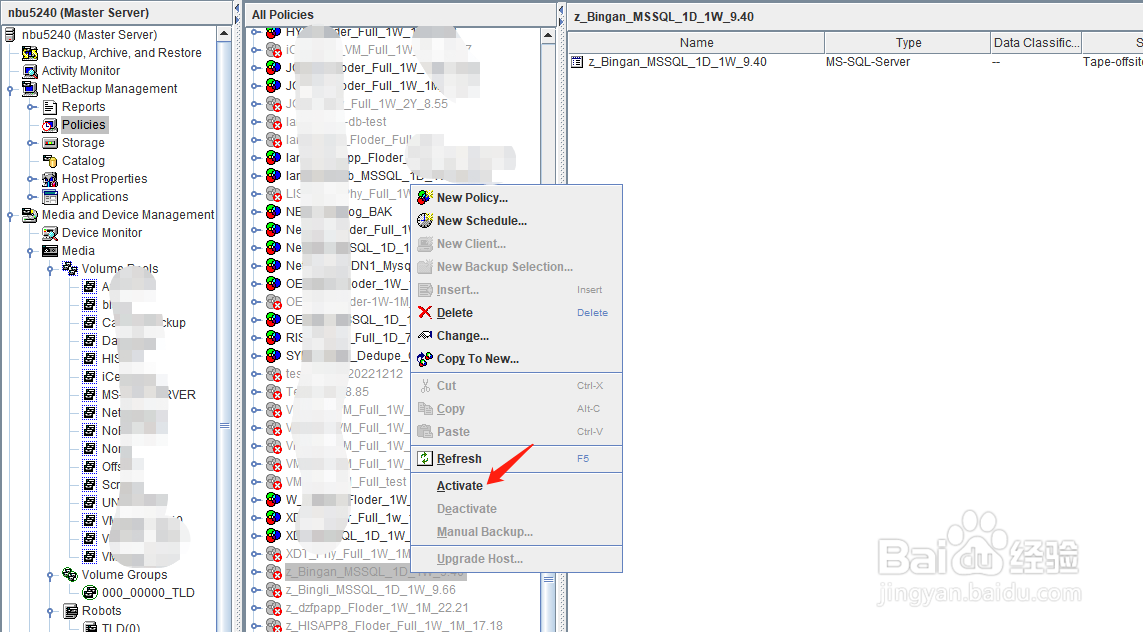Select Change... in the context menu
1143x632 pixels.
click(x=463, y=336)
